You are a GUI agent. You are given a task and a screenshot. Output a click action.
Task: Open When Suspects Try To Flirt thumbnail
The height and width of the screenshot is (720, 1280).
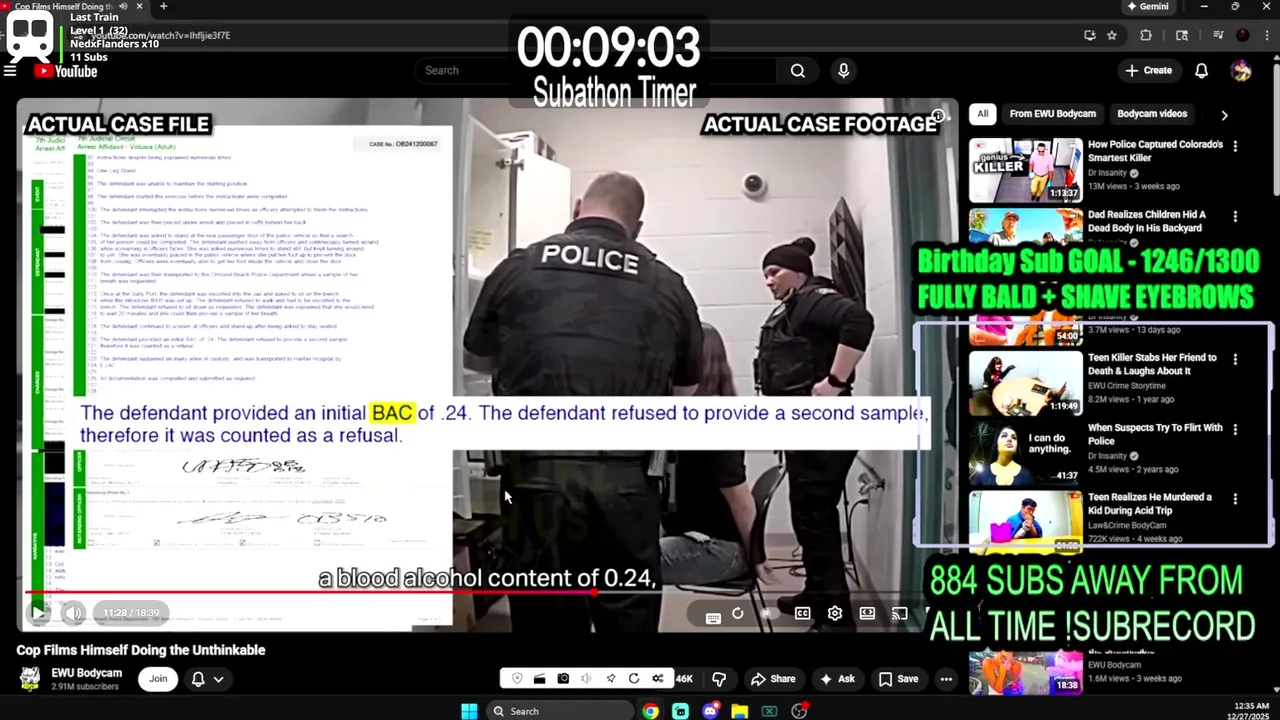click(x=1025, y=453)
